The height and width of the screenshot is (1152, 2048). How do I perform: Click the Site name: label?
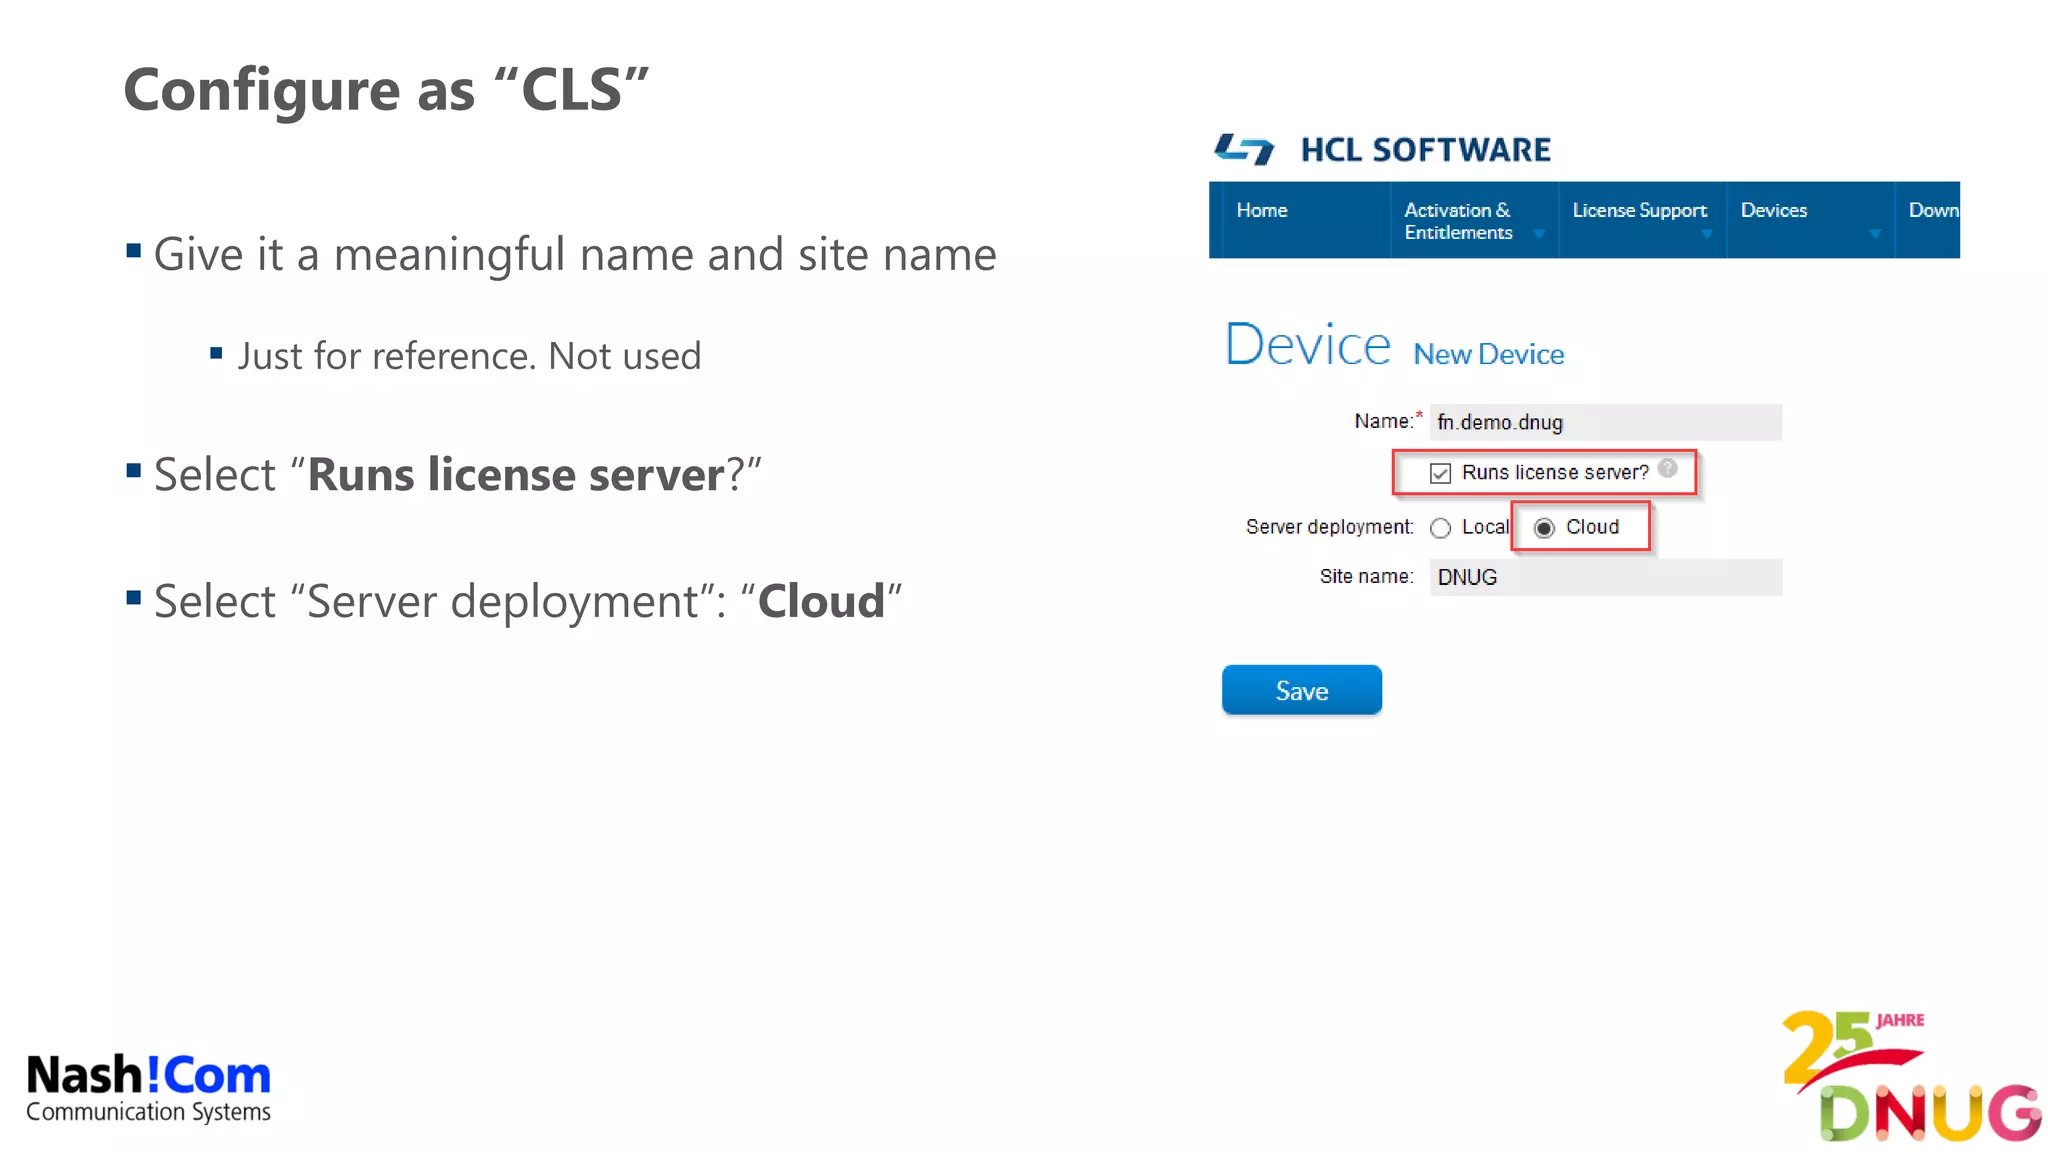pyautogui.click(x=1366, y=576)
